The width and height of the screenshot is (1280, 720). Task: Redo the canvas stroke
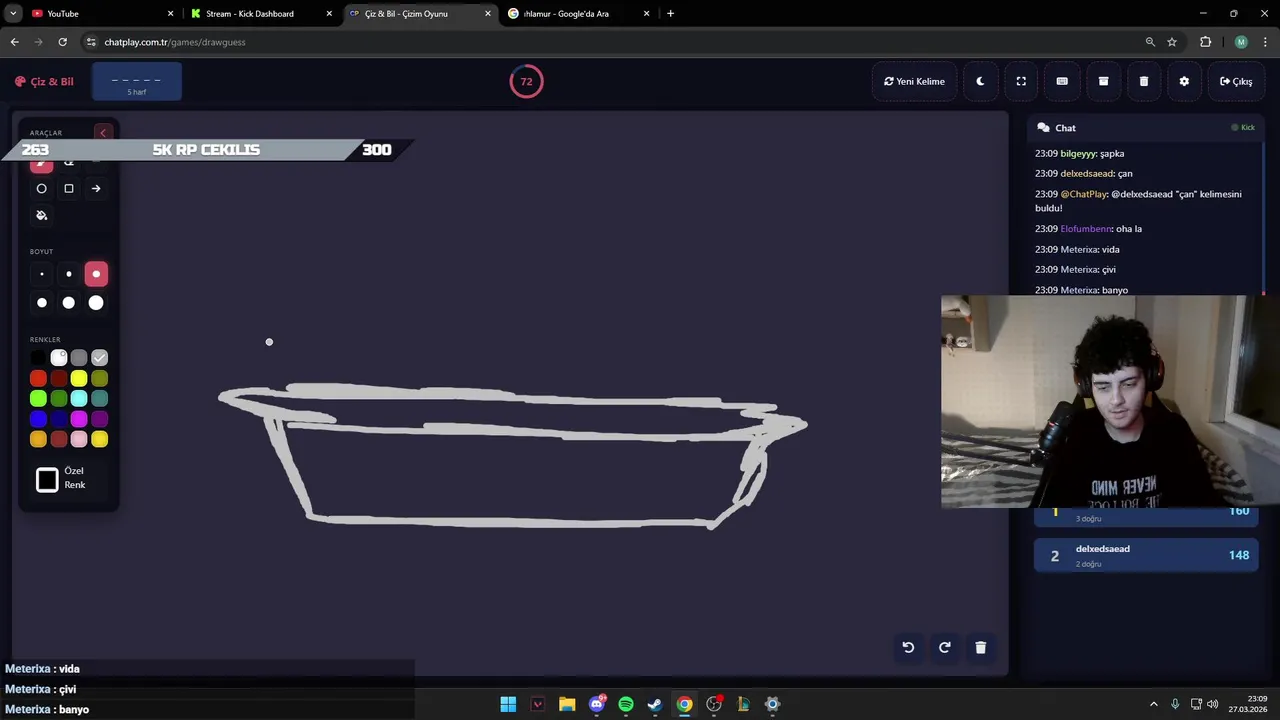pyautogui.click(x=944, y=647)
